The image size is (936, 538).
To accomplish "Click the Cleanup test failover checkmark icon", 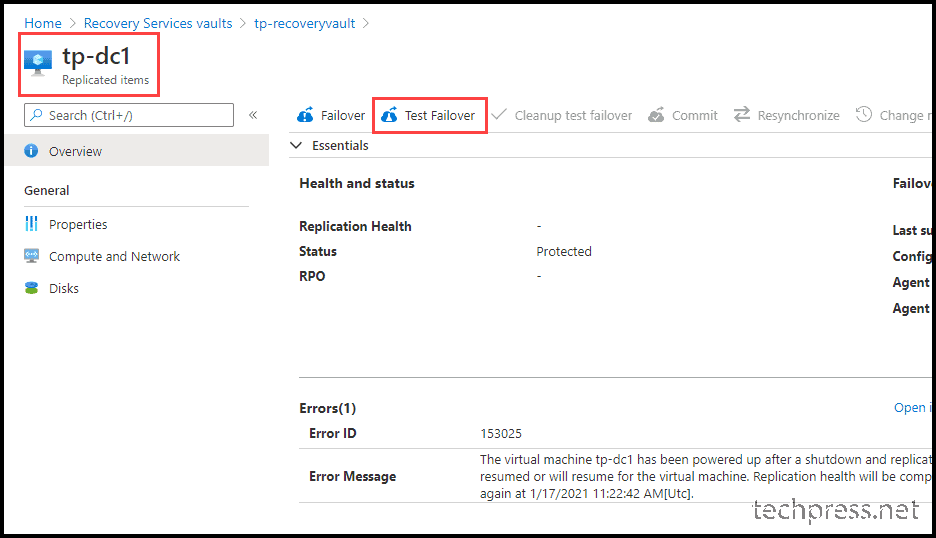I will (x=499, y=114).
